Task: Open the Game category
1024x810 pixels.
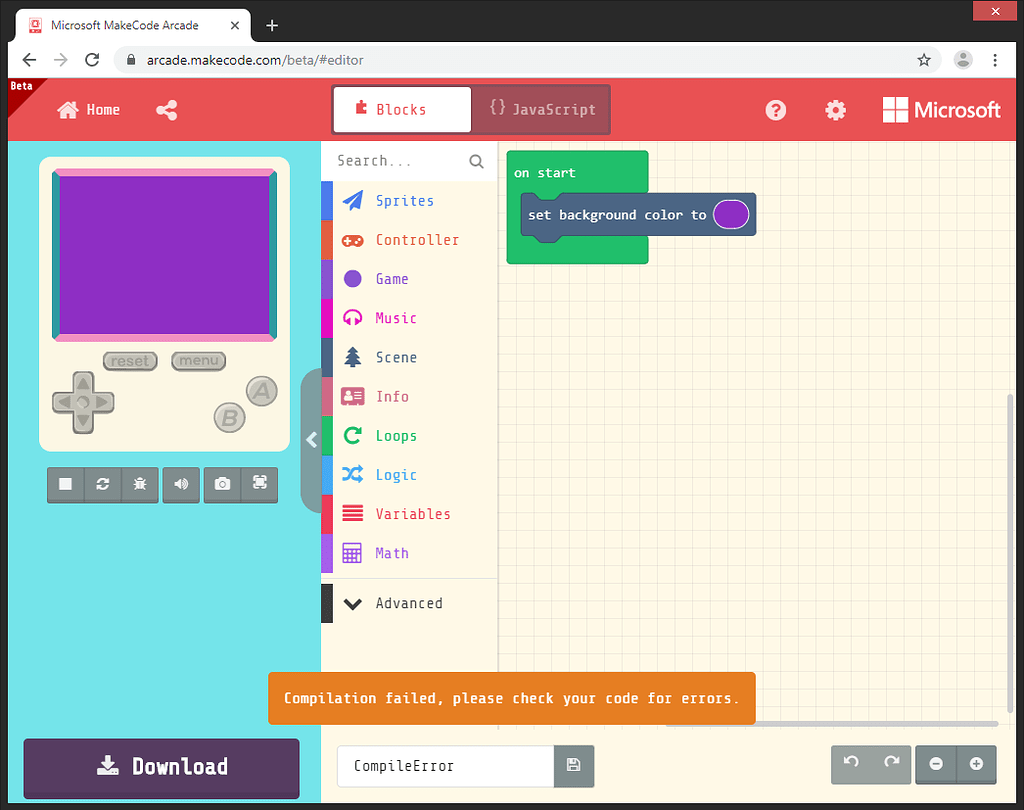Action: 409,279
